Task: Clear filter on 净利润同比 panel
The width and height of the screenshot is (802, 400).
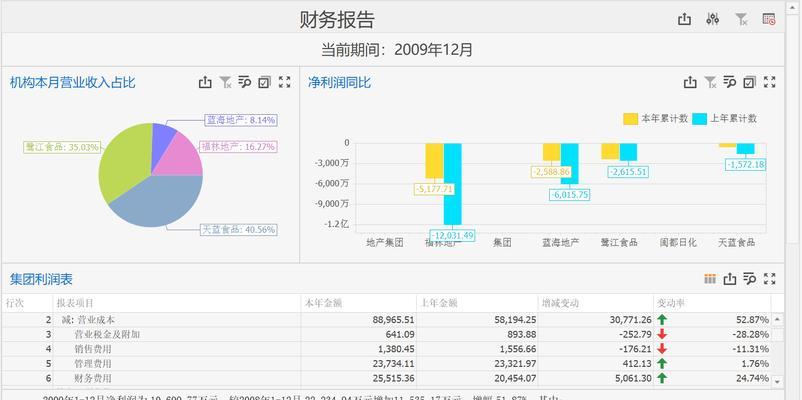Action: tap(710, 82)
